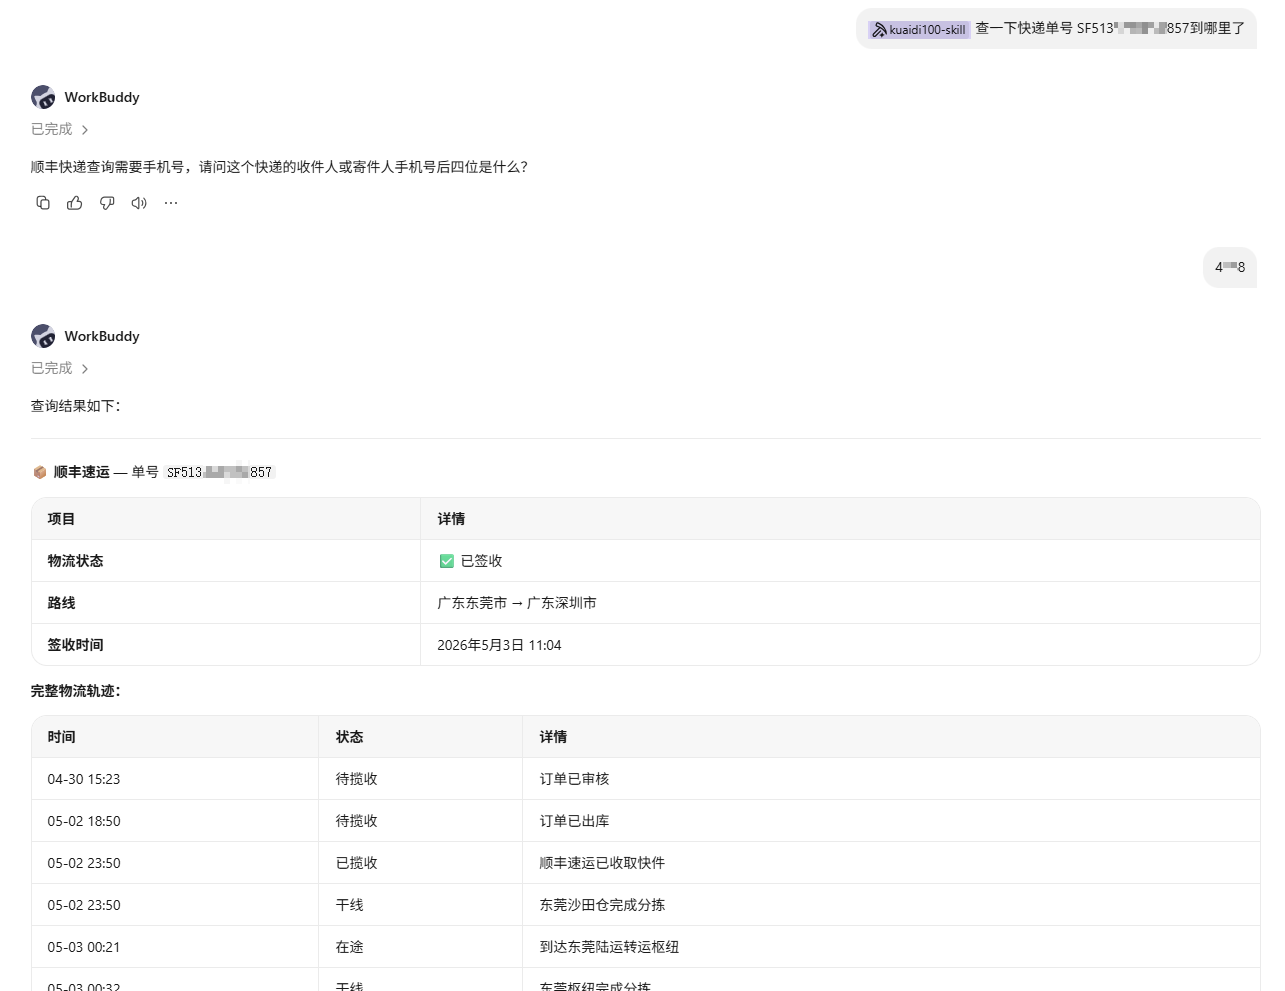The width and height of the screenshot is (1285, 991).
Task: Click the 时间 column header in tracking table
Action: coord(61,737)
